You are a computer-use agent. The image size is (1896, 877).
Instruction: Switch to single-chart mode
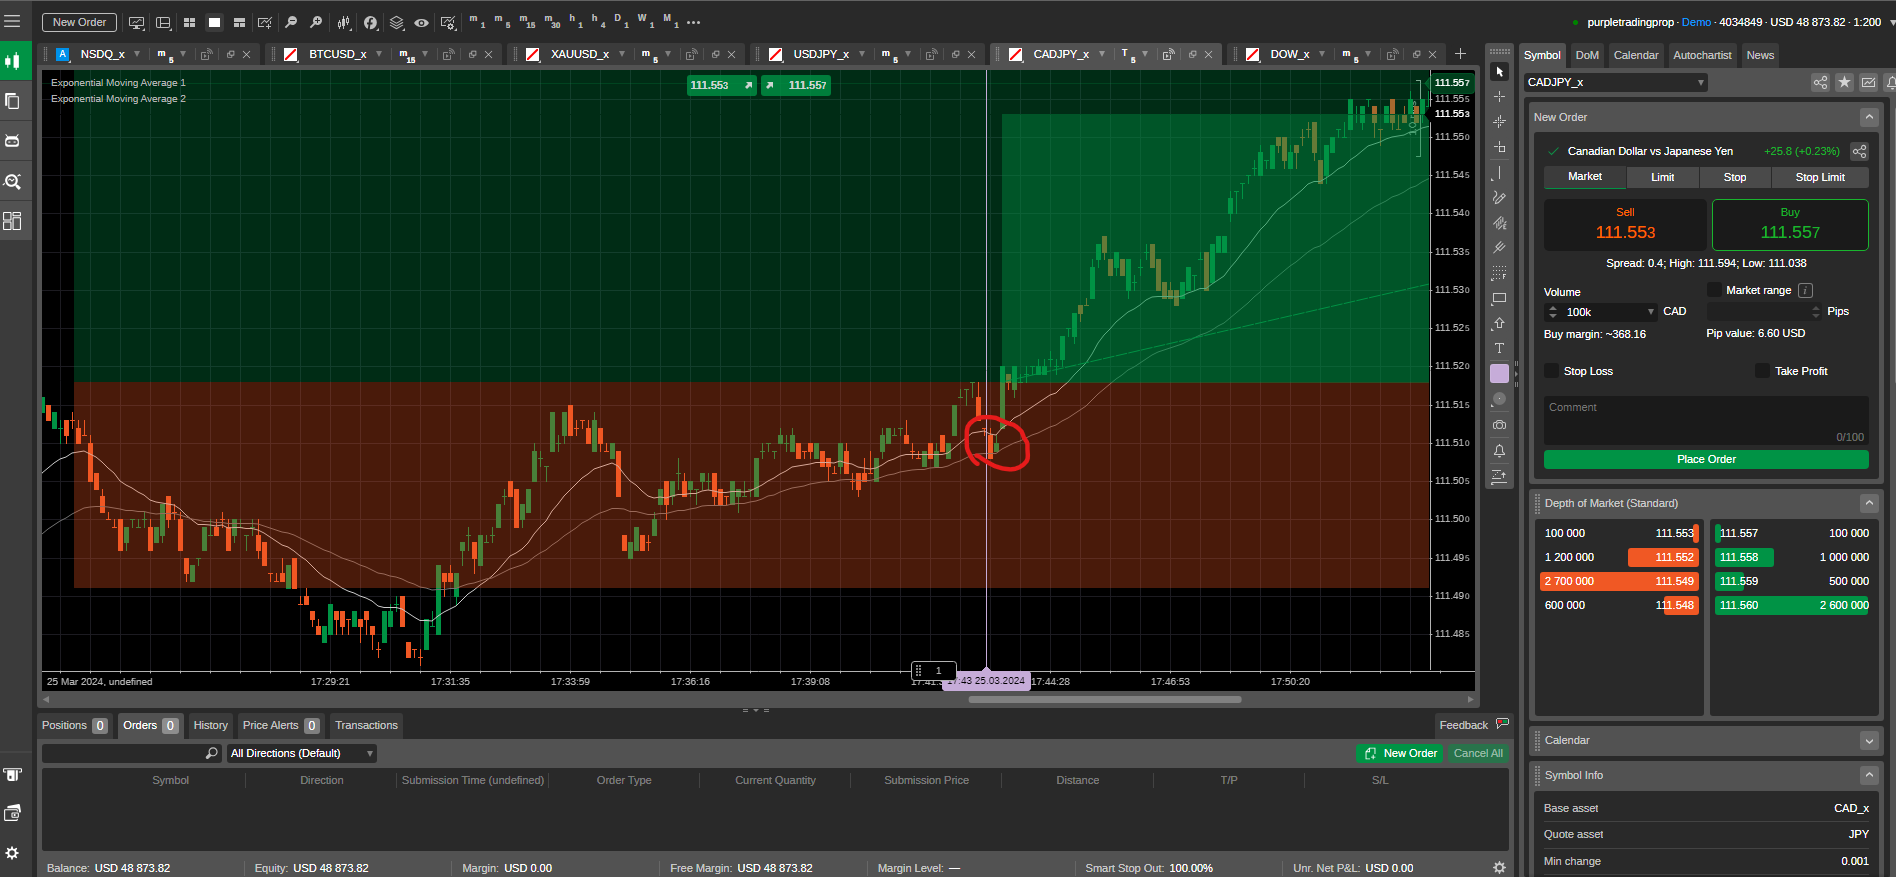tap(214, 22)
